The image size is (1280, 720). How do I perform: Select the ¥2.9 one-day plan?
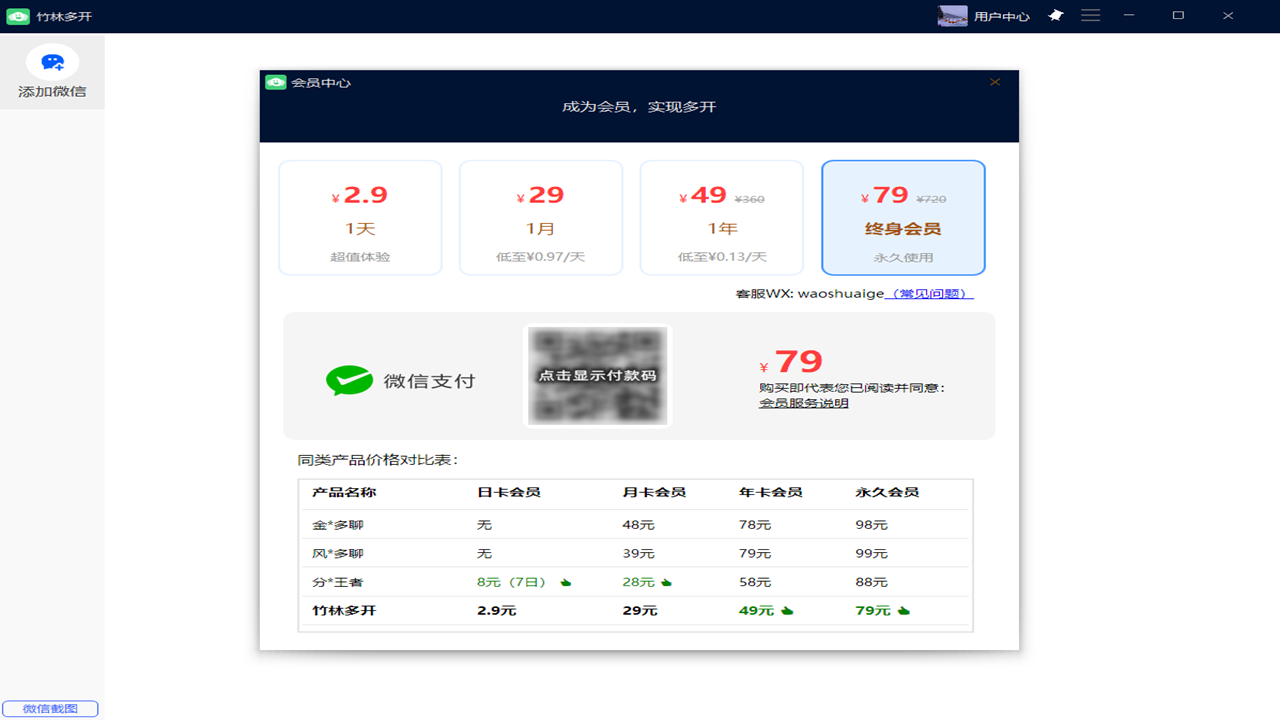[360, 218]
